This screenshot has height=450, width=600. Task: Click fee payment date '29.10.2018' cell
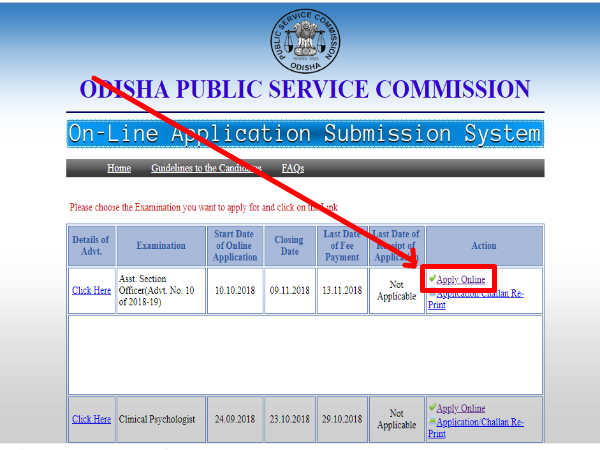(342, 419)
